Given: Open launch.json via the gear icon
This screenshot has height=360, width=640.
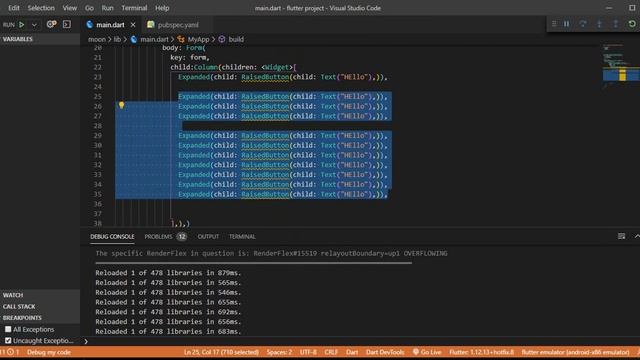Looking at the screenshot, I should click(x=51, y=24).
